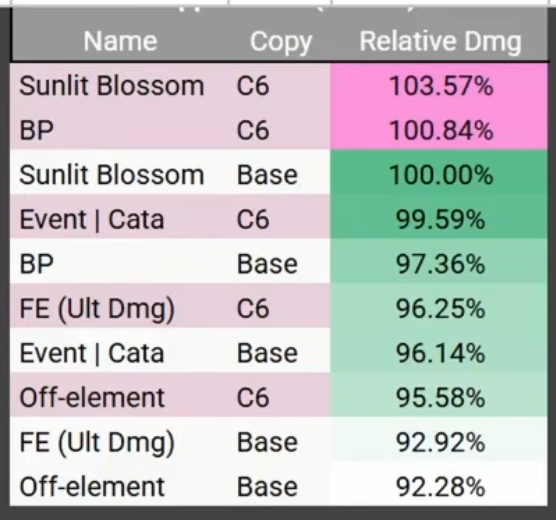
Task: Click the 92.92% relative damage cell
Action: click(439, 442)
